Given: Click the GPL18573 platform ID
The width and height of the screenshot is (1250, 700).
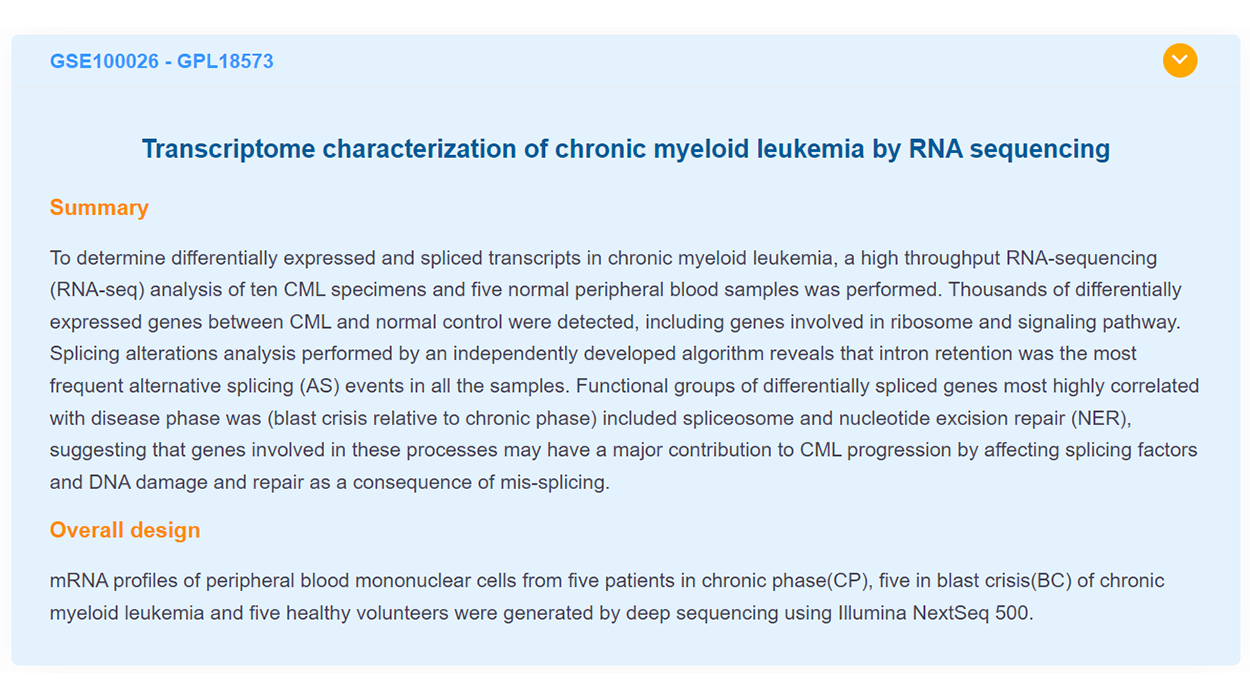Looking at the screenshot, I should [x=225, y=62].
